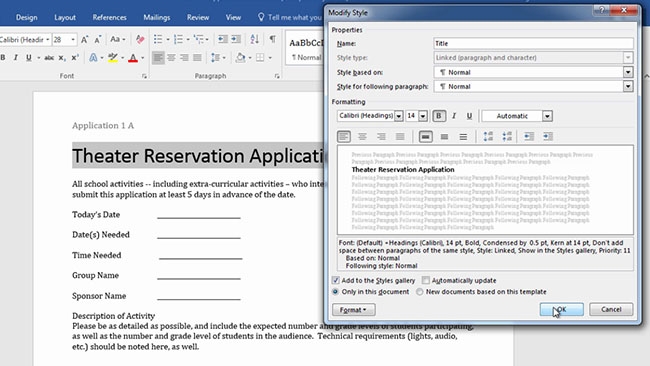Toggle Show paragraph marks in the ribbon
This screenshot has height=366, width=650.
(273, 39)
